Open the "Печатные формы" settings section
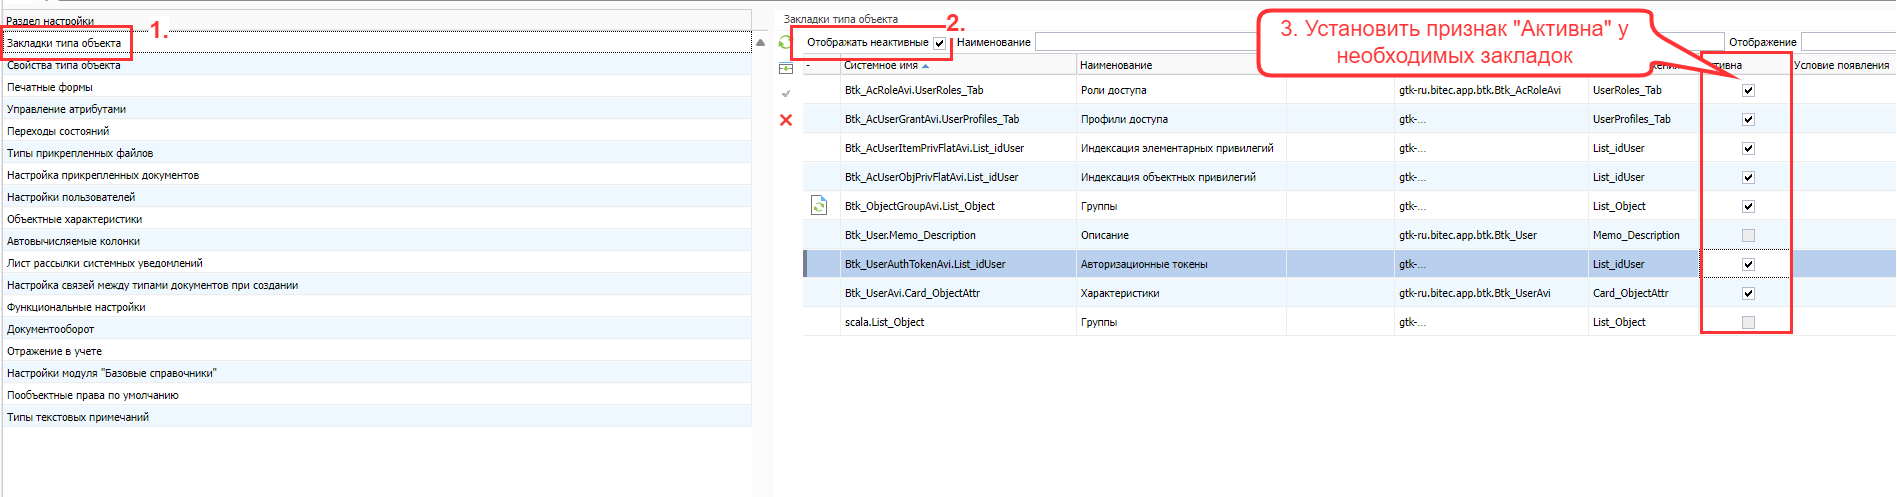The height and width of the screenshot is (497, 1897). pos(50,87)
